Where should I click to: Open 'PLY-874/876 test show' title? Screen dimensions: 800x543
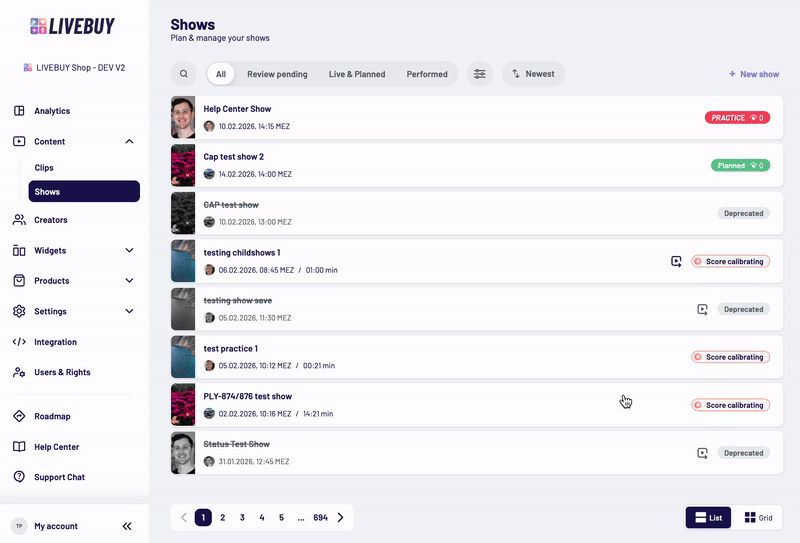coord(247,397)
